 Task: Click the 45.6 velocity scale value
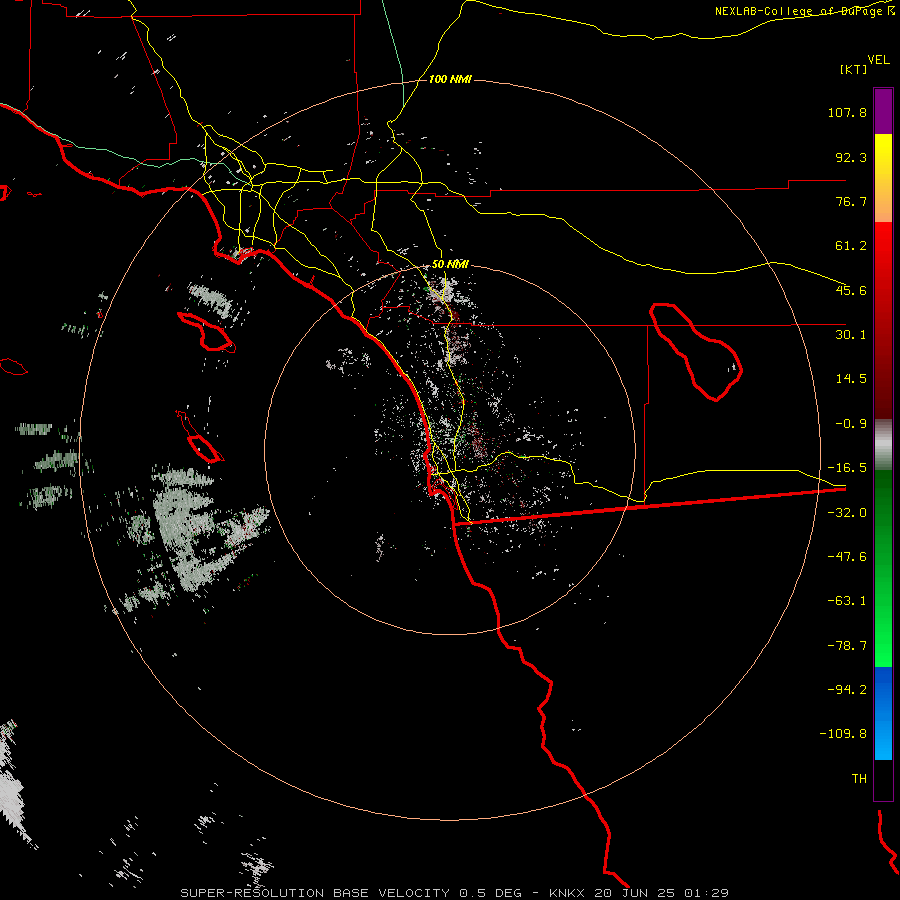pyautogui.click(x=851, y=290)
